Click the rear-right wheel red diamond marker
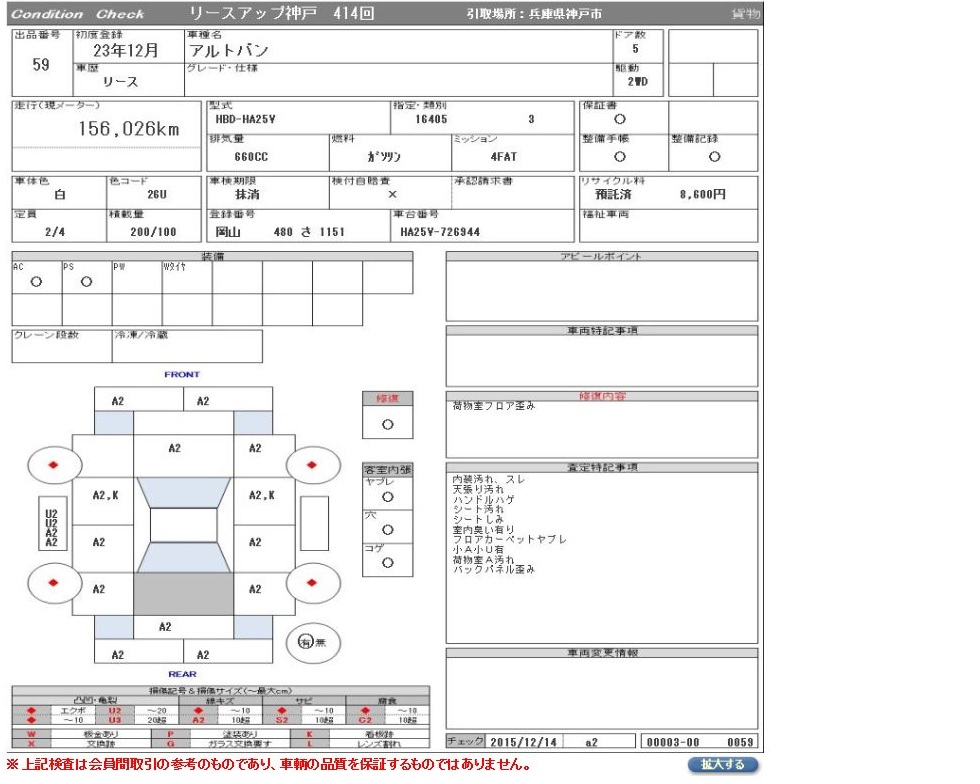 click(311, 581)
